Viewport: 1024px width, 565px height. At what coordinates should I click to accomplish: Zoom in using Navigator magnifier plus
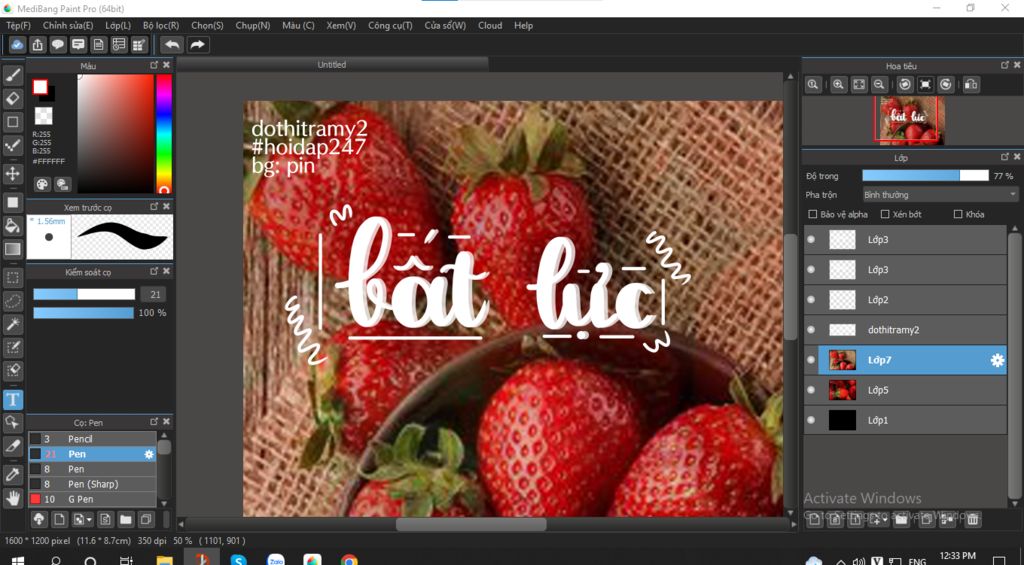(839, 84)
